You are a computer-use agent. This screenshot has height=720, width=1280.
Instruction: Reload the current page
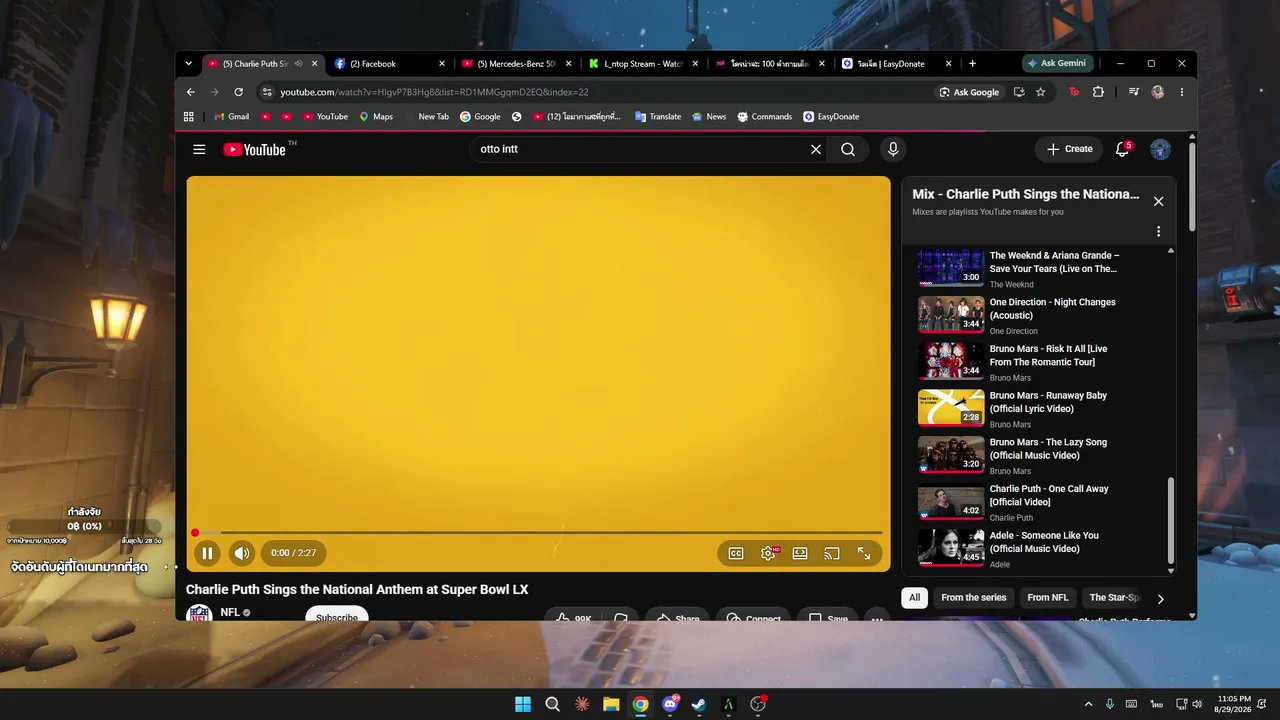[x=238, y=92]
